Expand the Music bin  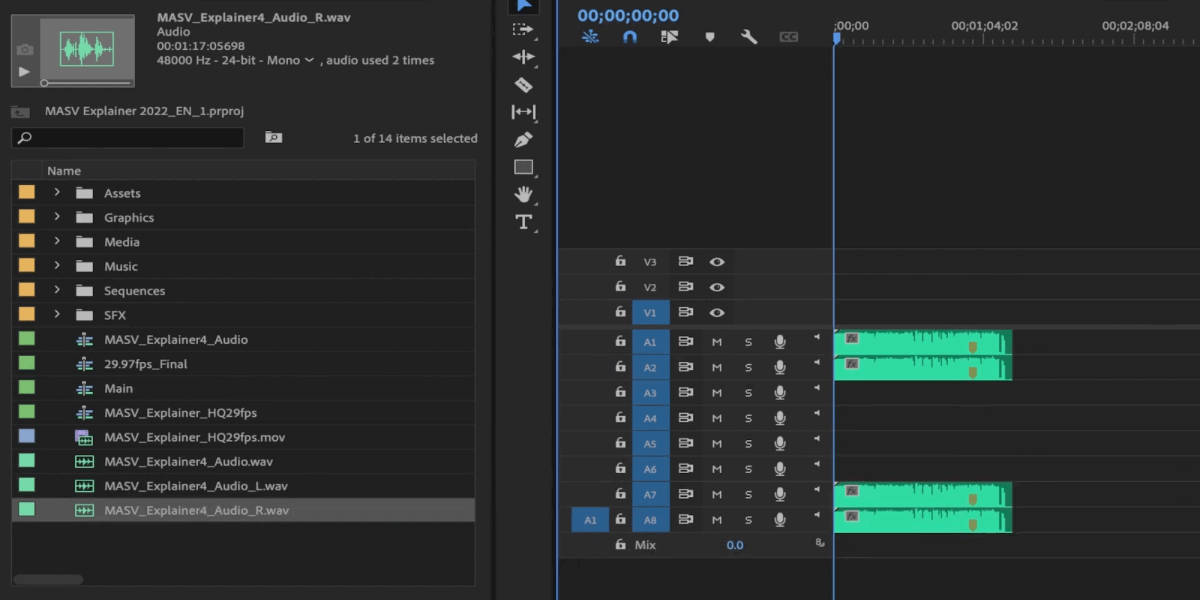[57, 266]
